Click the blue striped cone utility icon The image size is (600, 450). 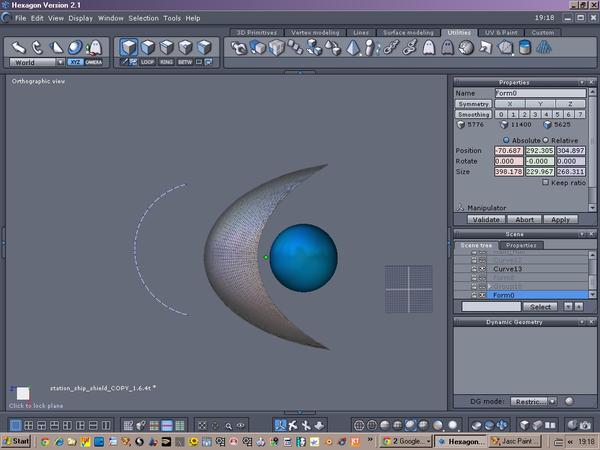coord(544,48)
